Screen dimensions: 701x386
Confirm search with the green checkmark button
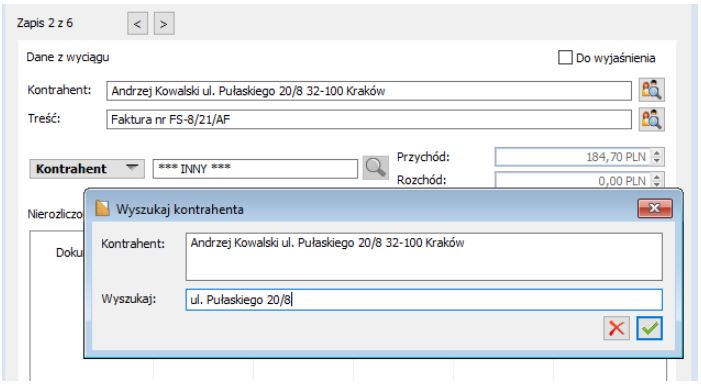[650, 328]
